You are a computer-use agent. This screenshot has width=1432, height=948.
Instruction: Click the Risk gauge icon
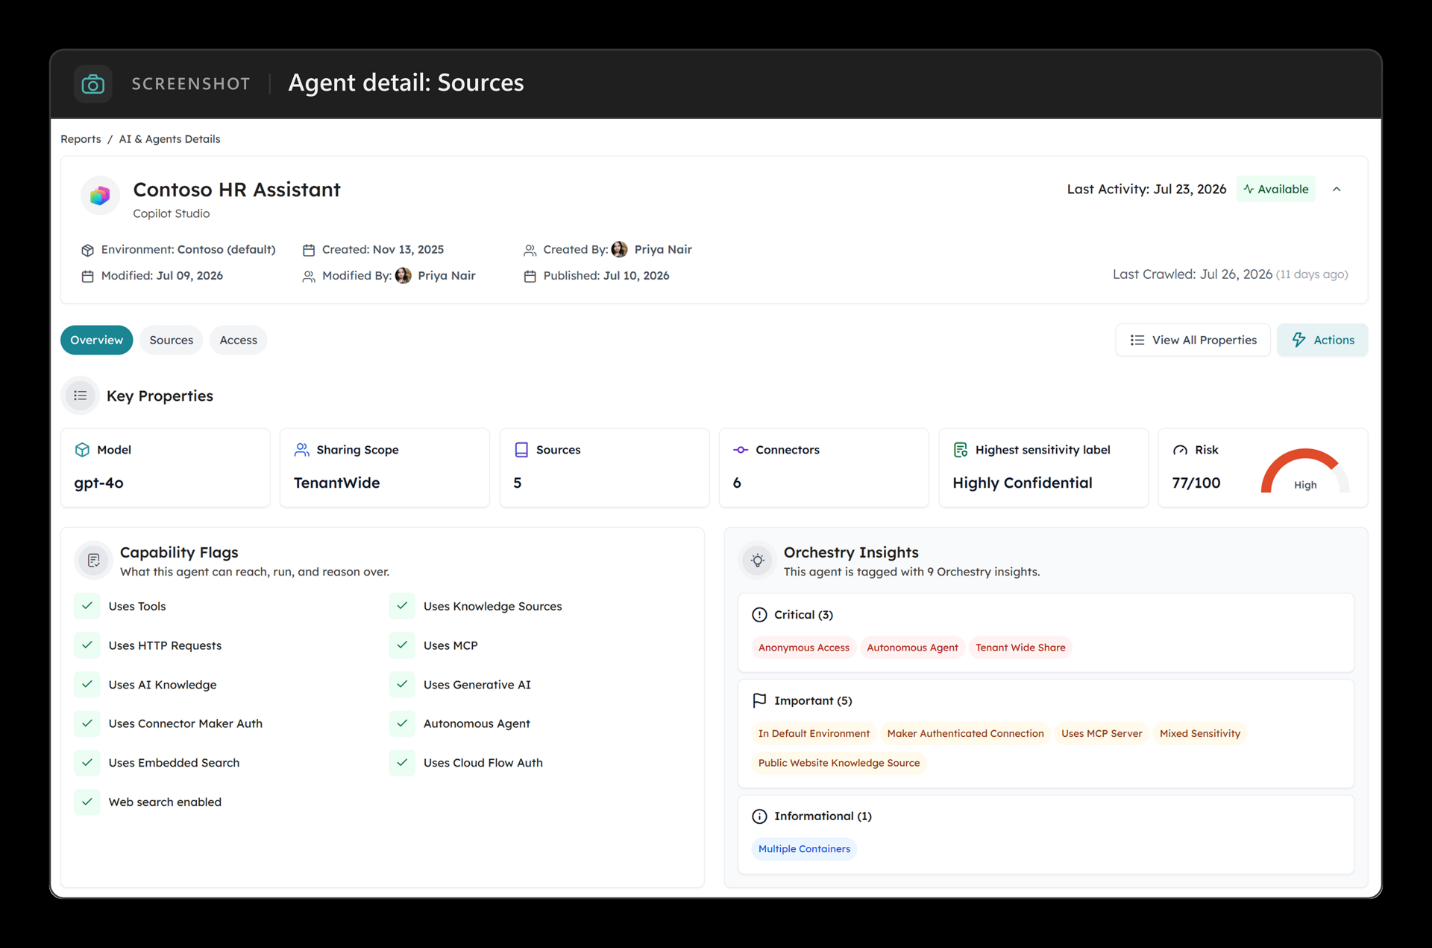(x=1180, y=450)
